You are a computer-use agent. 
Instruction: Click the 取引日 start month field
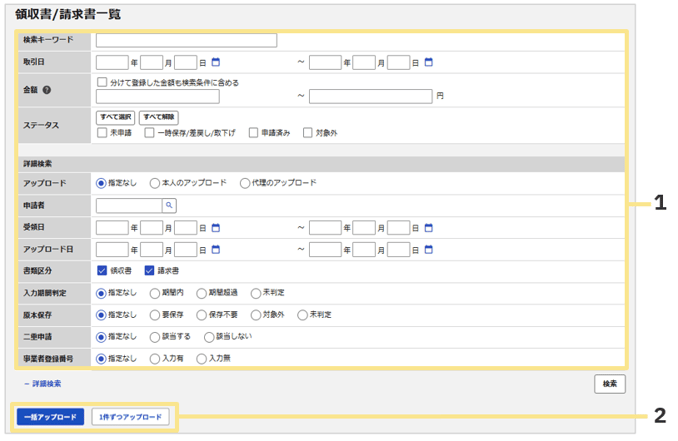click(x=152, y=62)
